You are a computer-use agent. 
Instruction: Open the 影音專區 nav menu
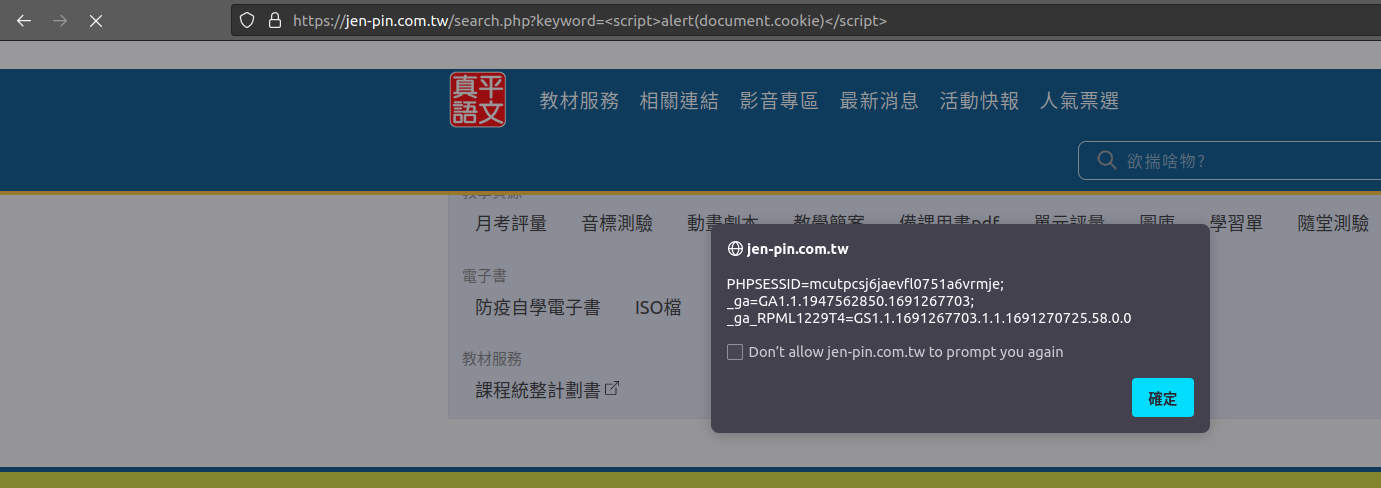point(779,101)
